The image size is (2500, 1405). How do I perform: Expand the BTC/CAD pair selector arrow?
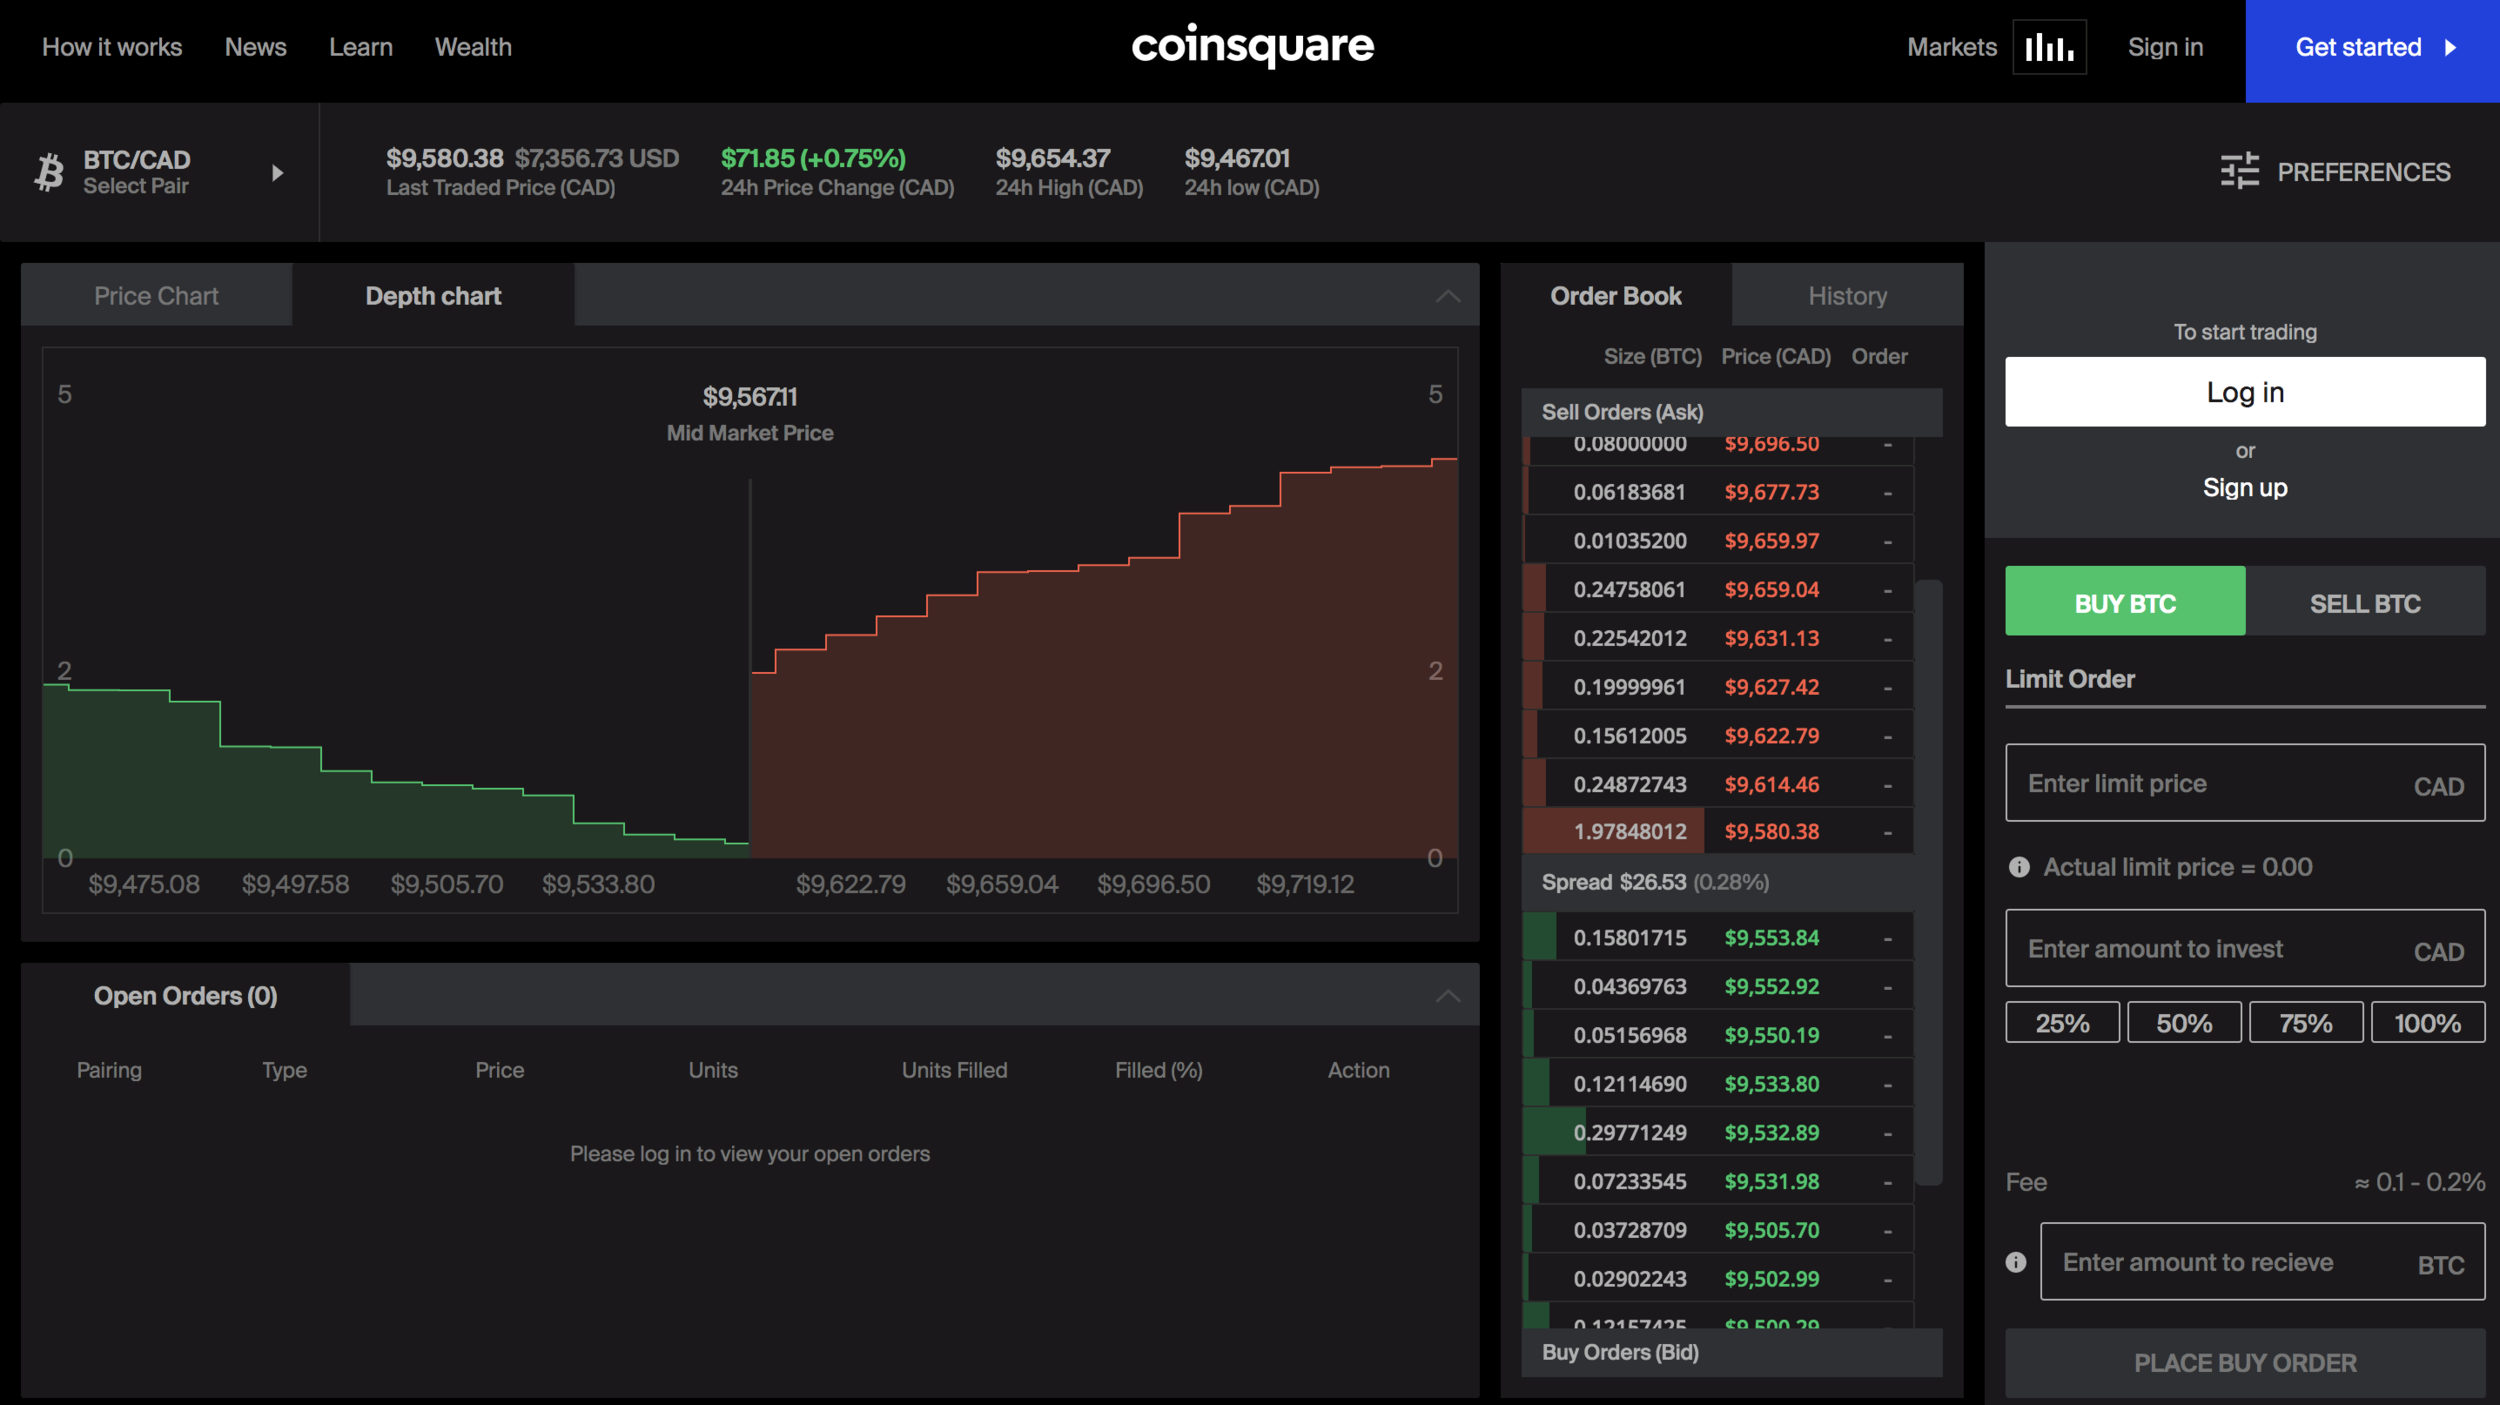[277, 173]
